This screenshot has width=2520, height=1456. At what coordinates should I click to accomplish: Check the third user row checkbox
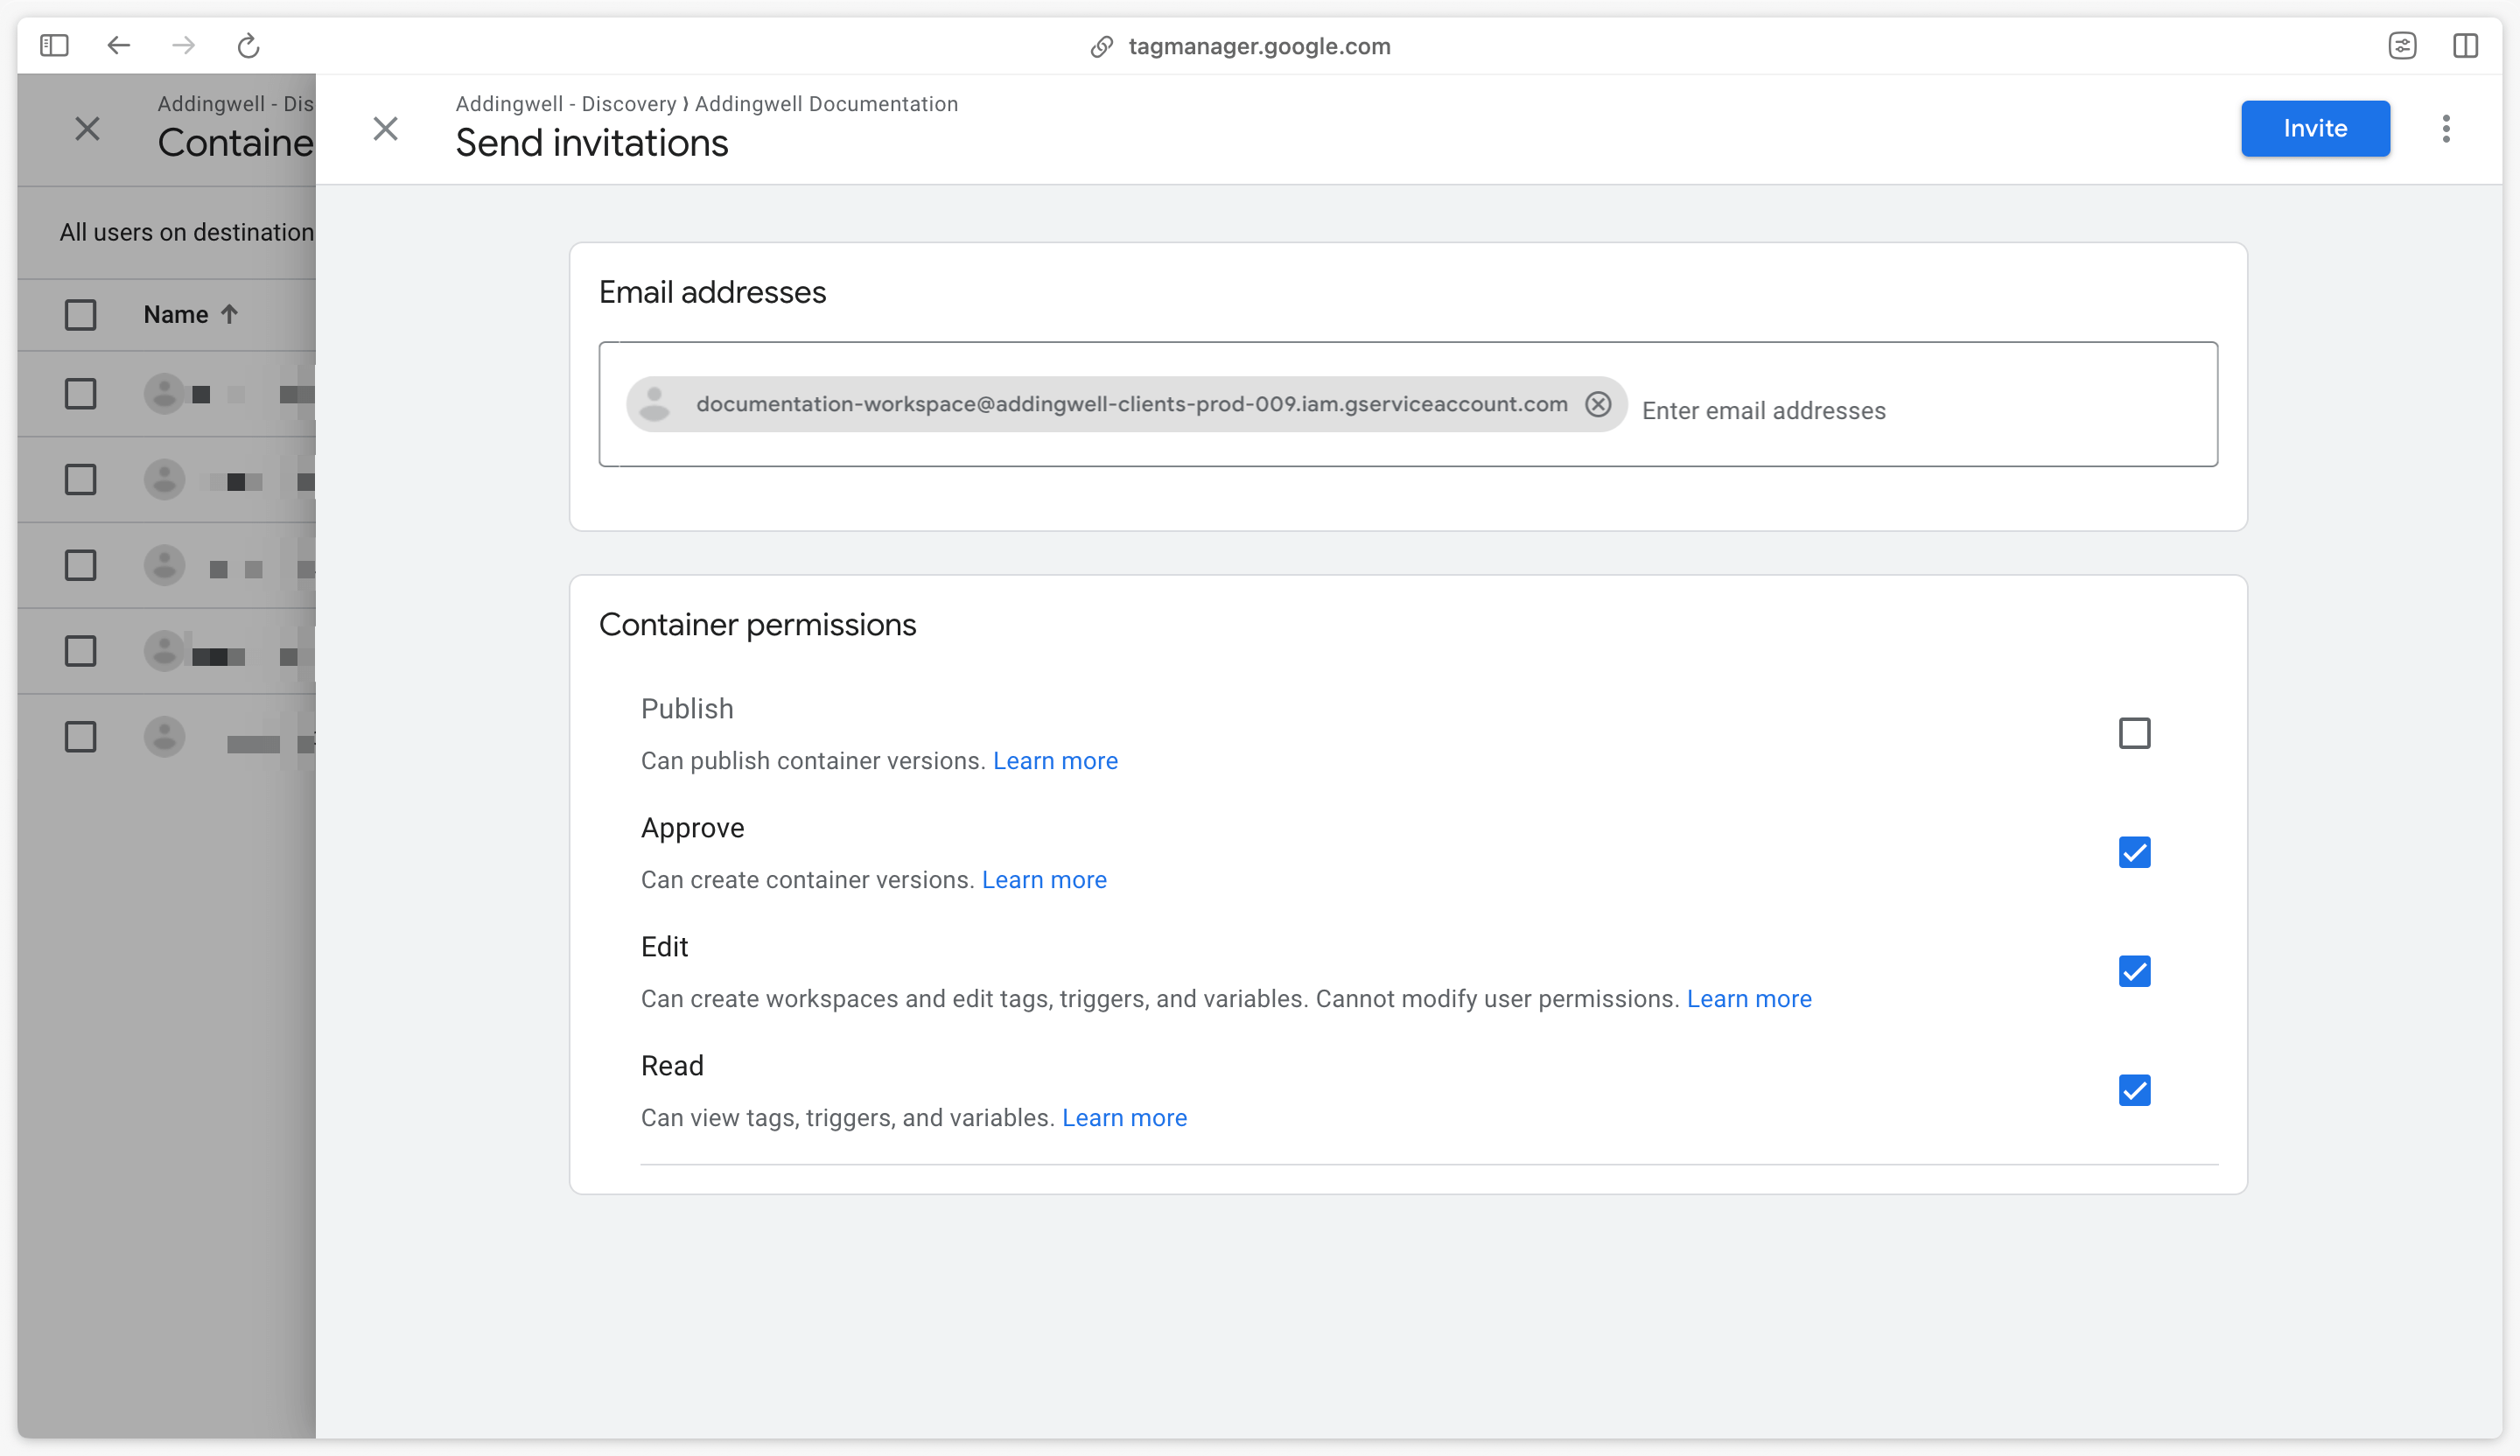(80, 565)
